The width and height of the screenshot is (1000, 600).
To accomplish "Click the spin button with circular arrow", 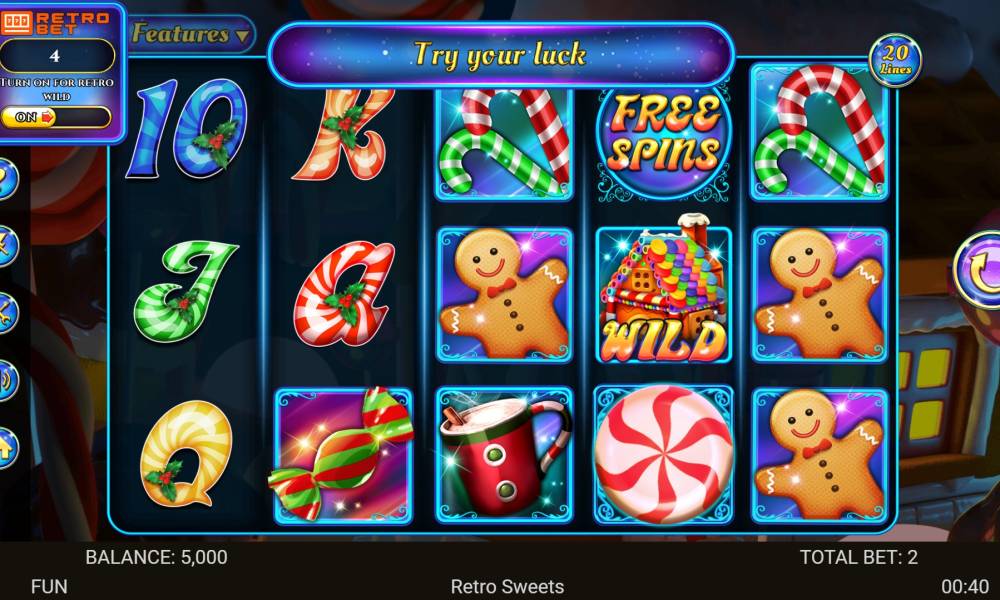I will click(x=978, y=270).
